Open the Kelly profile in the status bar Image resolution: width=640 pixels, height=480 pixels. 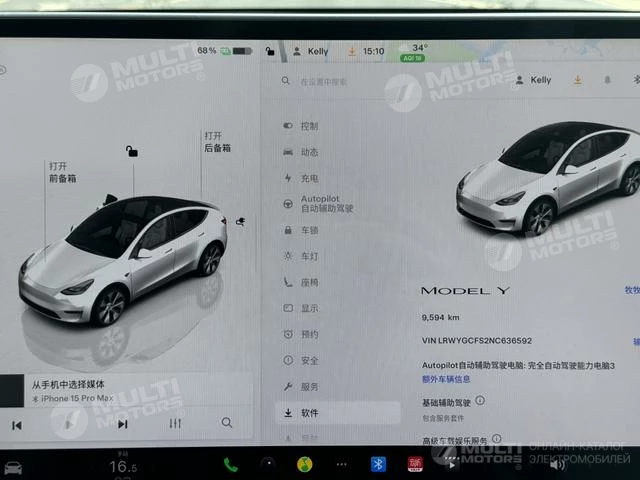(x=311, y=51)
